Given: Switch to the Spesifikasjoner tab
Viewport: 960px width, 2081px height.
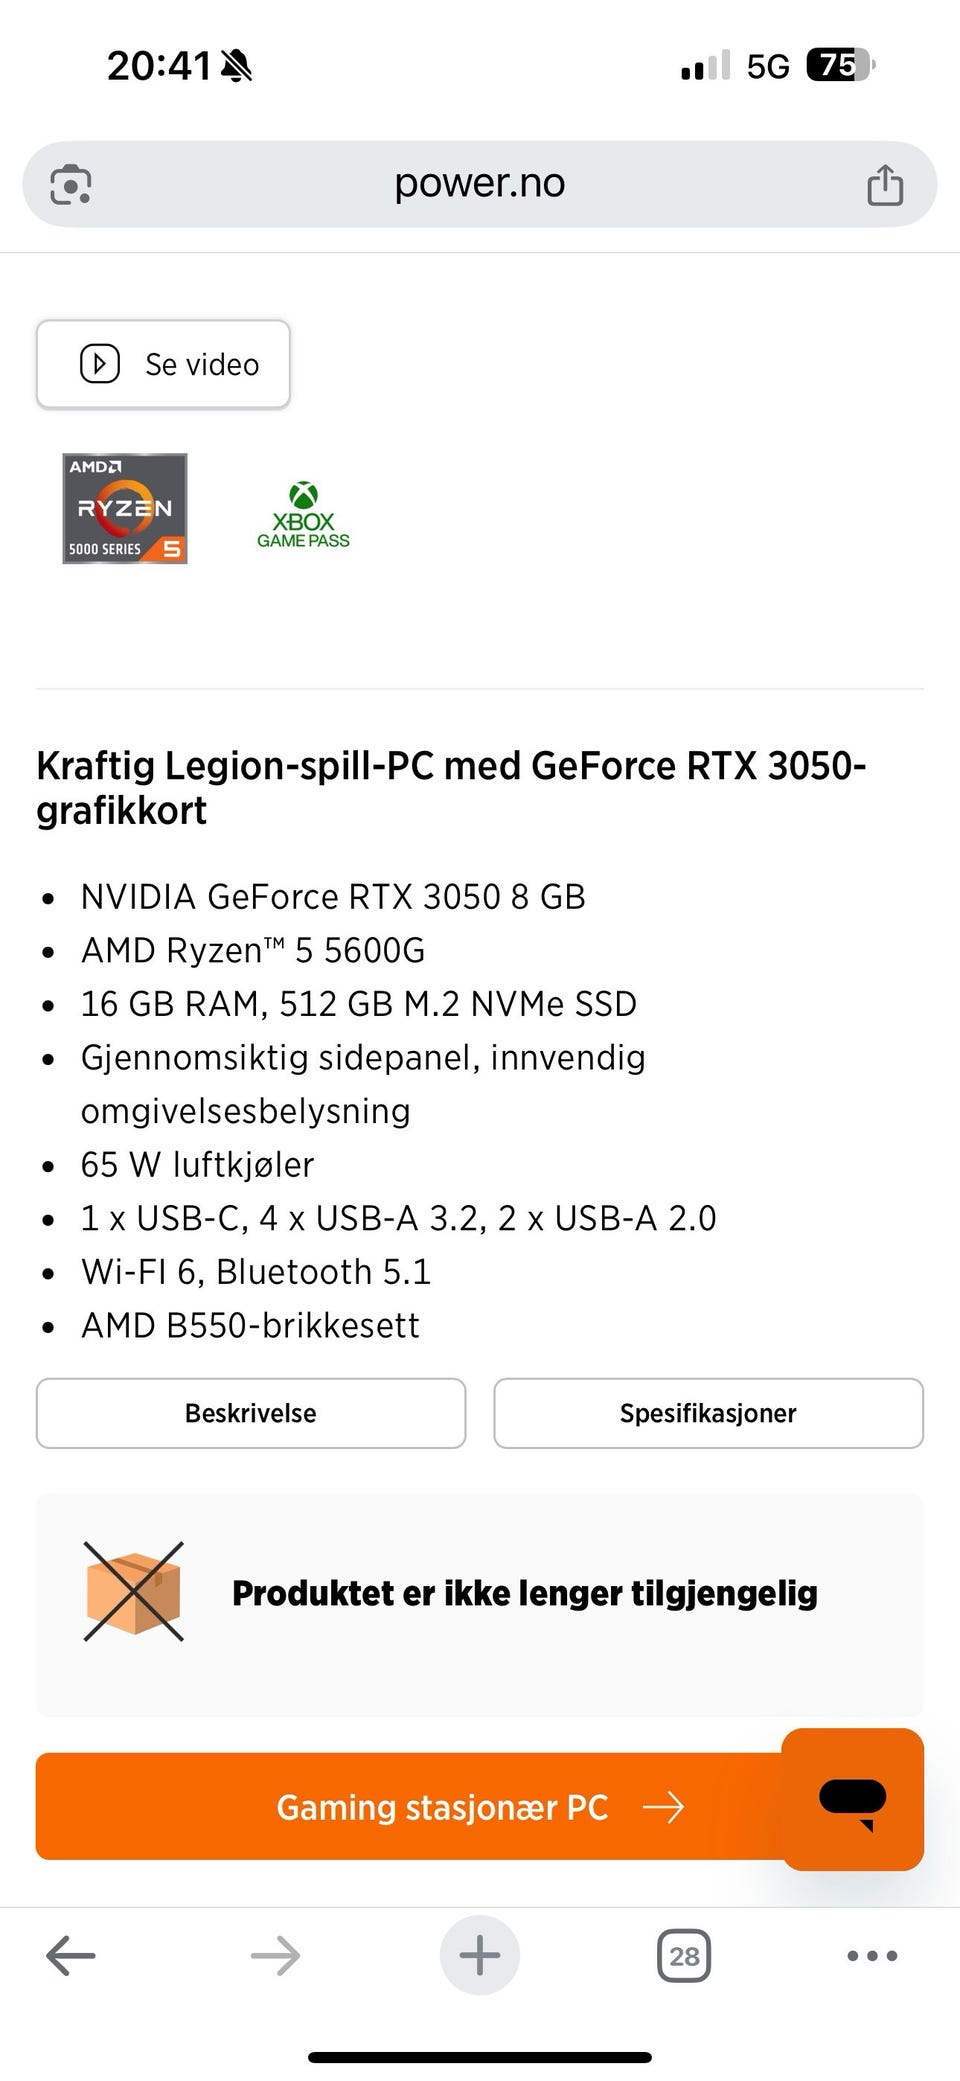Looking at the screenshot, I should [708, 1413].
